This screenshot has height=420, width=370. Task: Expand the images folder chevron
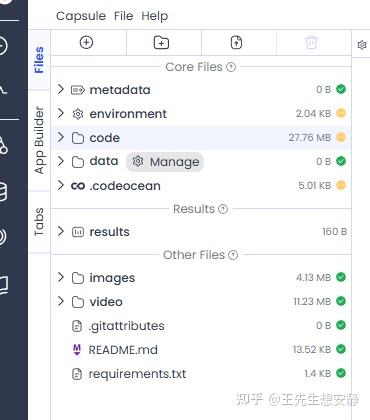61,277
